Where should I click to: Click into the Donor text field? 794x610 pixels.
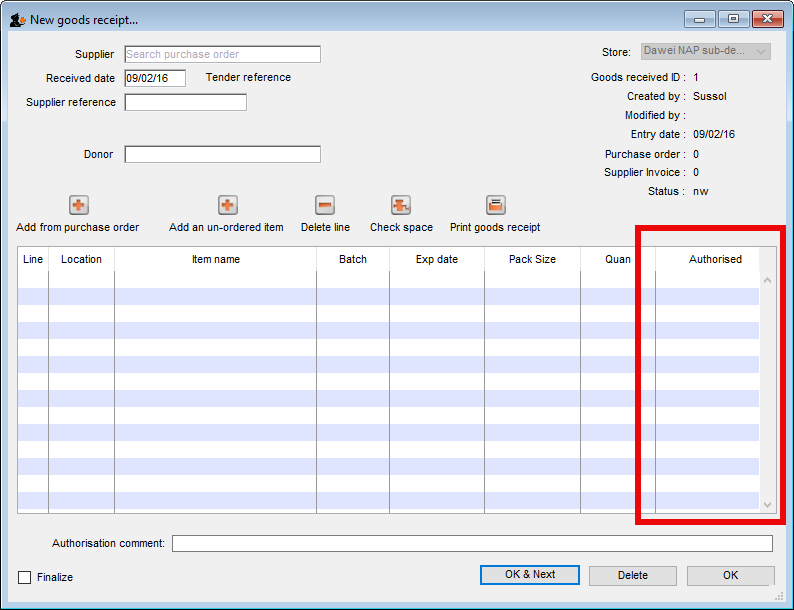point(222,154)
